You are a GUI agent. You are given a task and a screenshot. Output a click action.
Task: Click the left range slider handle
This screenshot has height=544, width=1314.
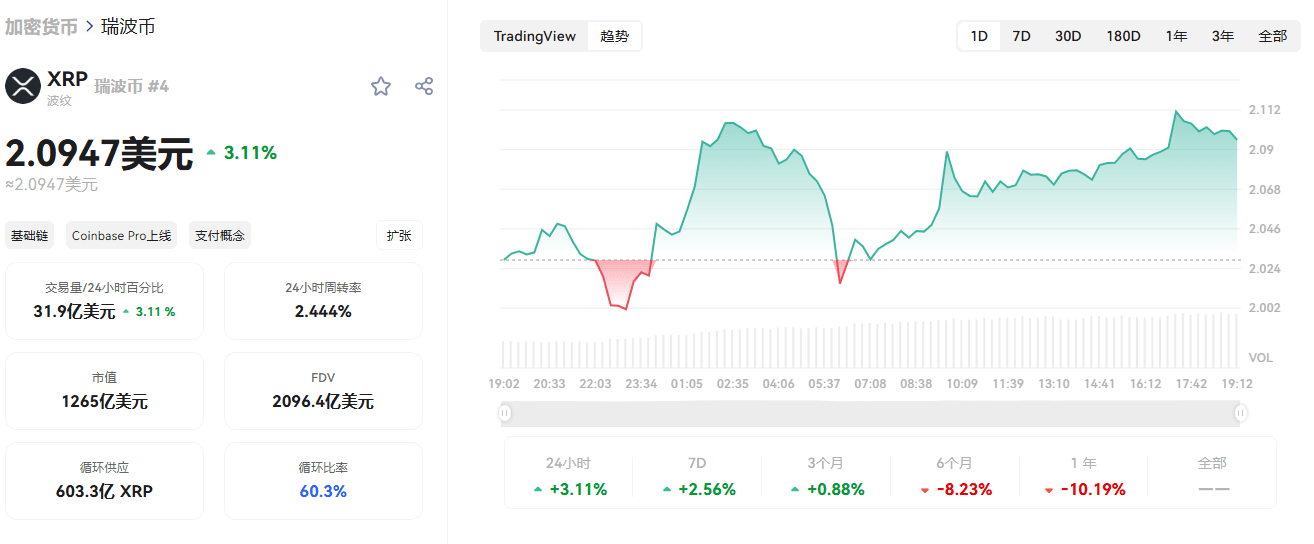505,412
